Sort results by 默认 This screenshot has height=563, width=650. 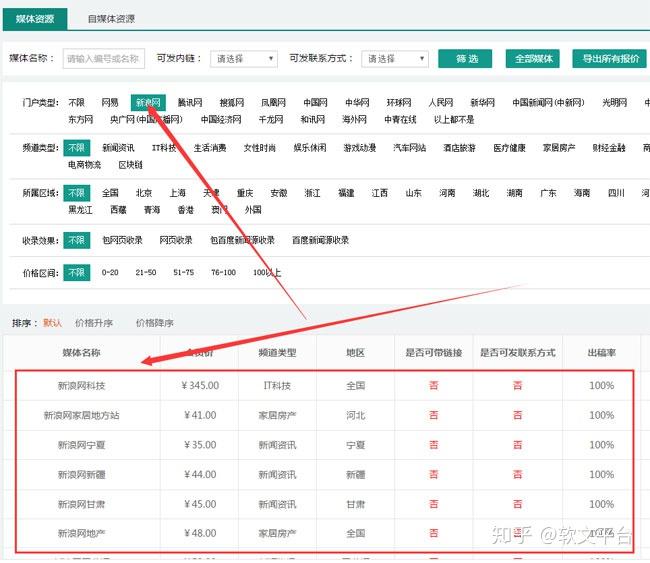(52, 323)
